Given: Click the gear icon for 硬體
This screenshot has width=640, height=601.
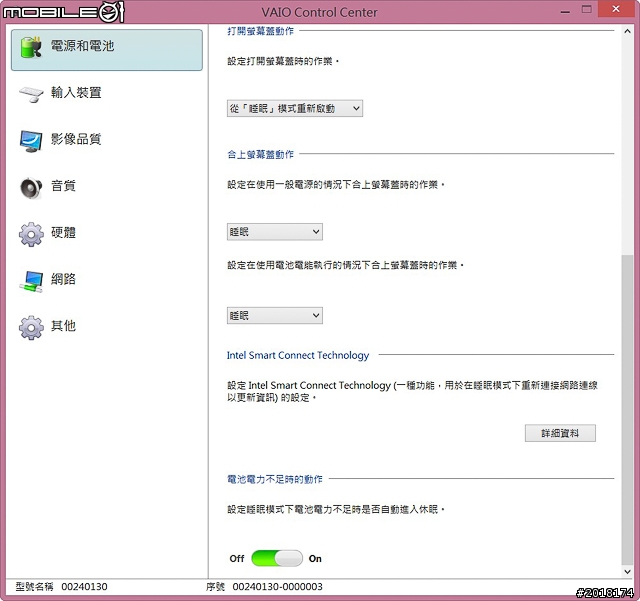Looking at the screenshot, I should coord(31,234).
